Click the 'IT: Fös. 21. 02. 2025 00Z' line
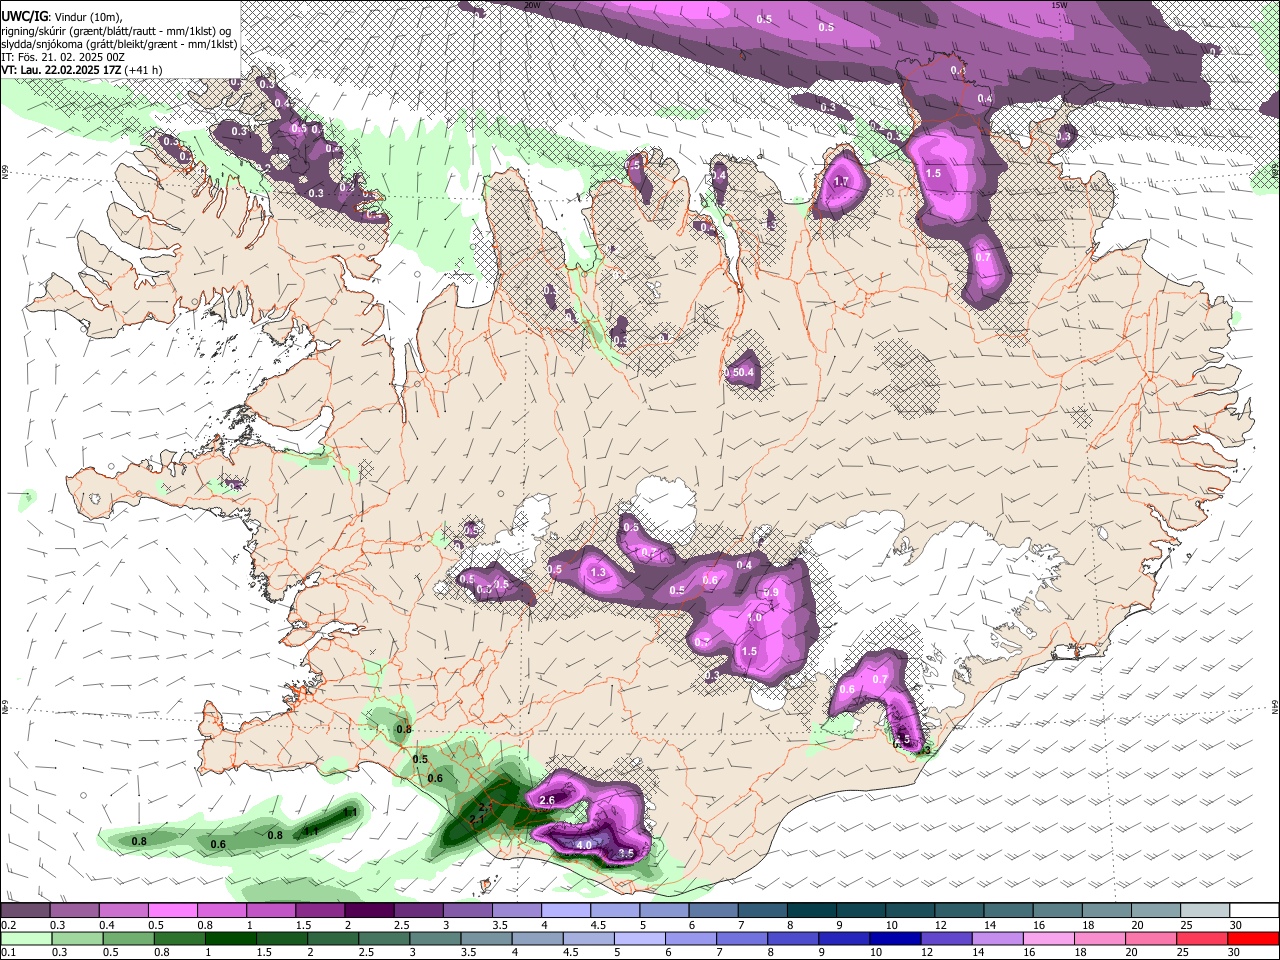Image resolution: width=1280 pixels, height=960 pixels. tap(63, 57)
